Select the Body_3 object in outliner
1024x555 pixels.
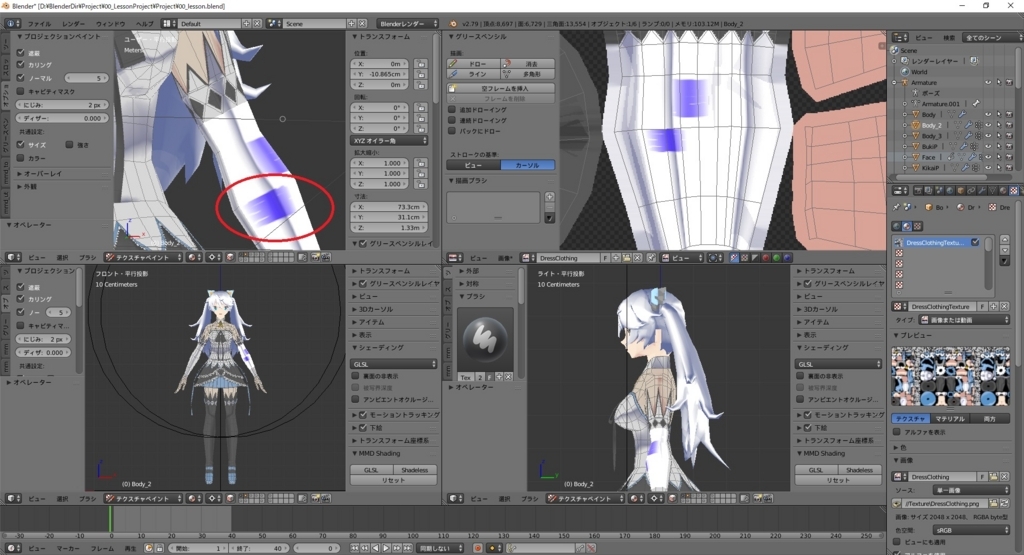[x=931, y=136]
